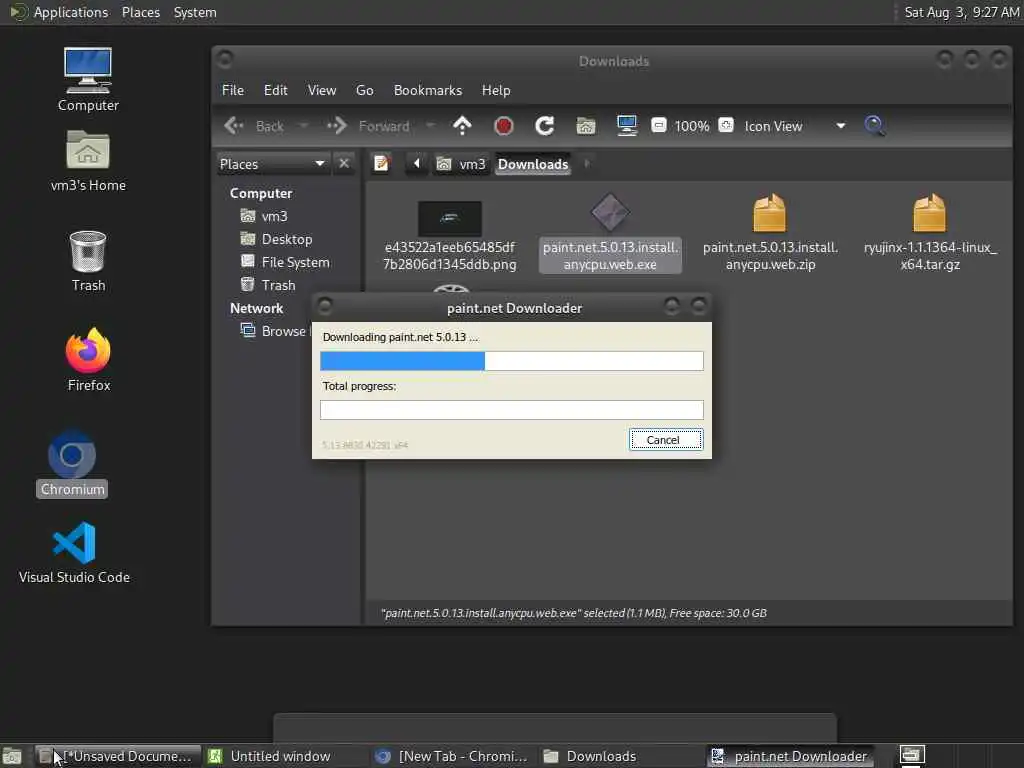Zoom out with the minus icon
Image resolution: width=1024 pixels, height=768 pixels.
coord(659,125)
